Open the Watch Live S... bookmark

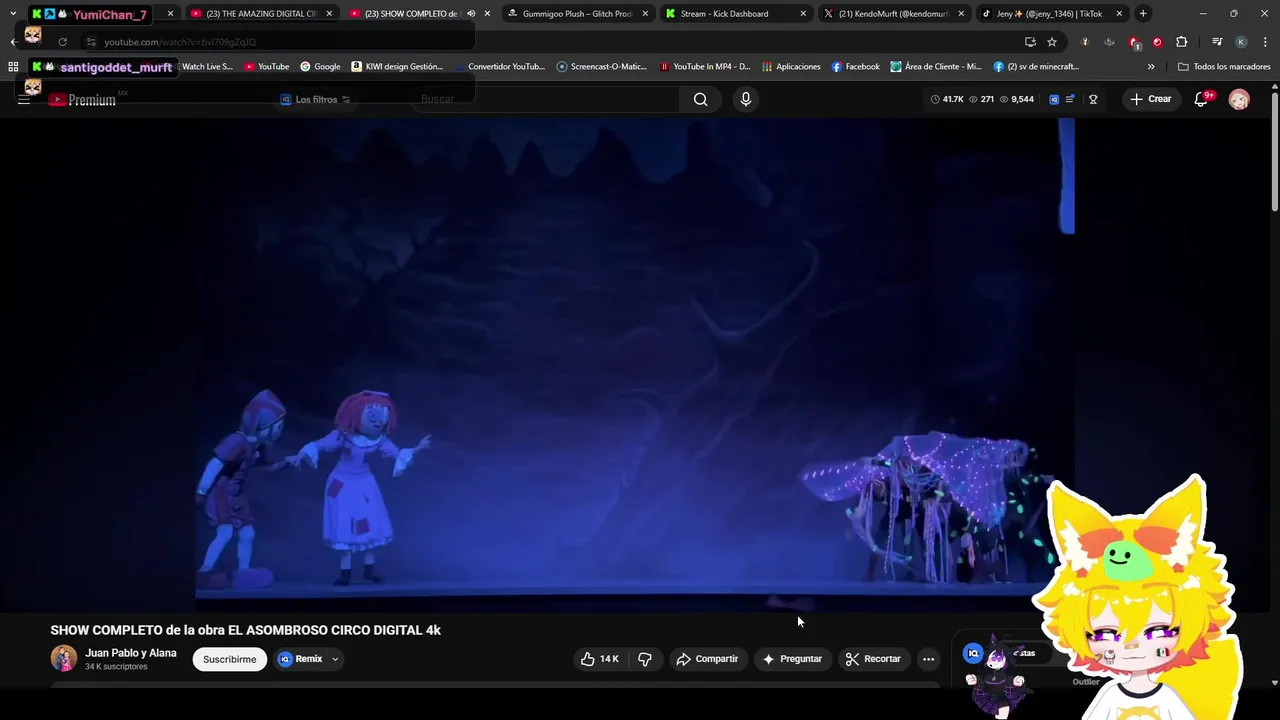point(207,67)
